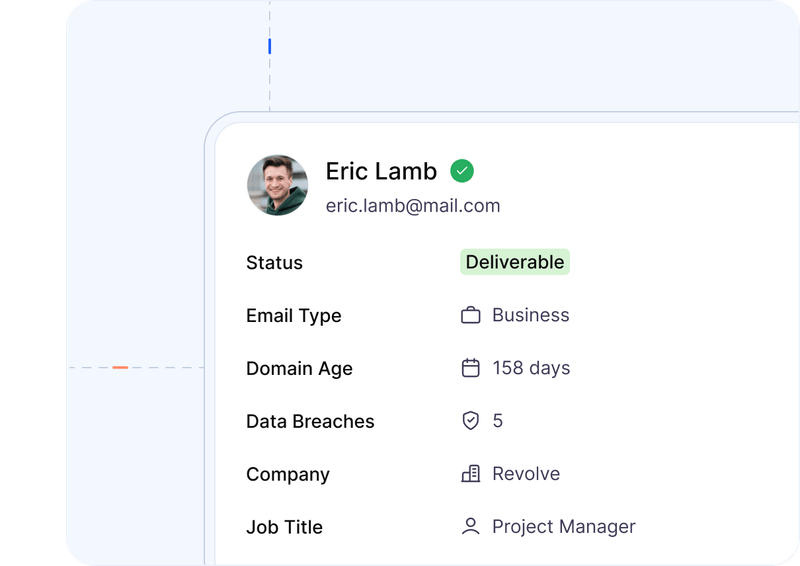Click the 158 days value
The image size is (800, 566).
click(x=531, y=368)
